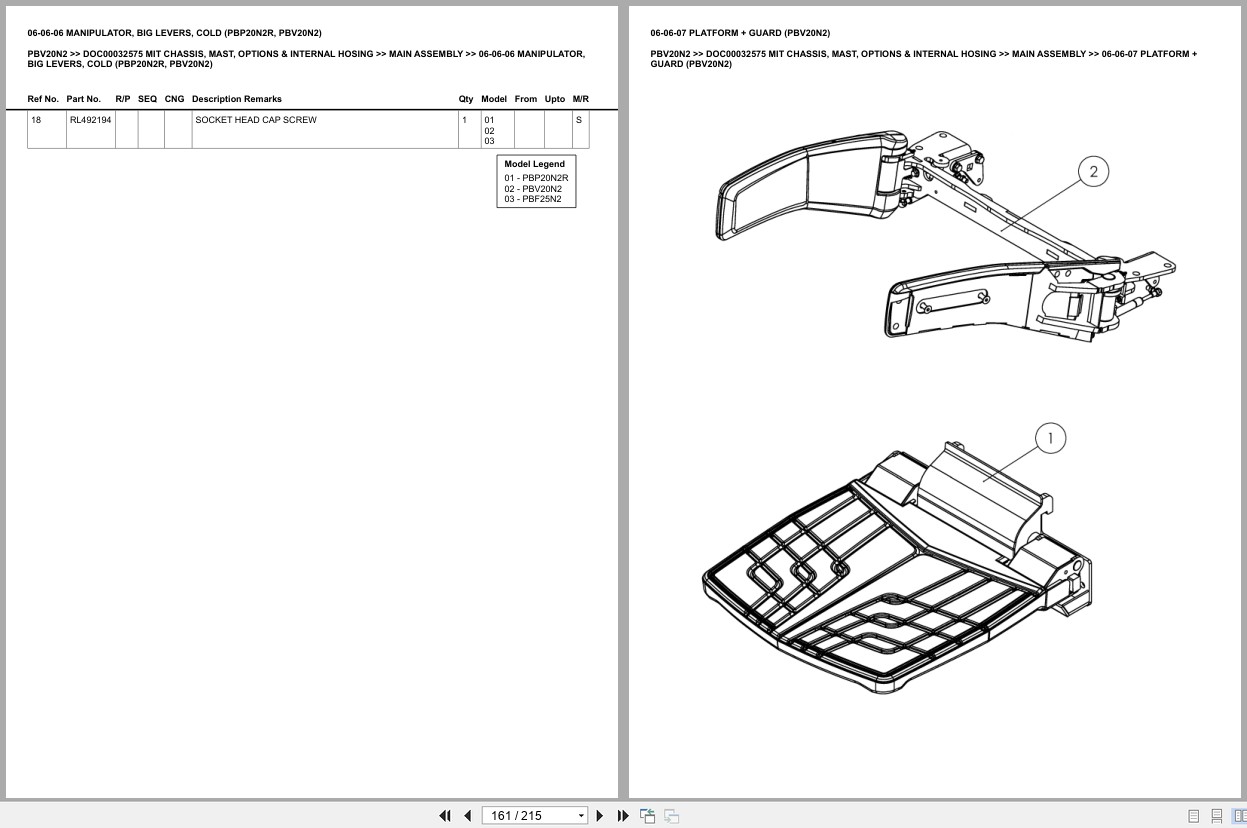Switch to two-page facing view
Viewport: 1247px width, 828px height.
1238,816
